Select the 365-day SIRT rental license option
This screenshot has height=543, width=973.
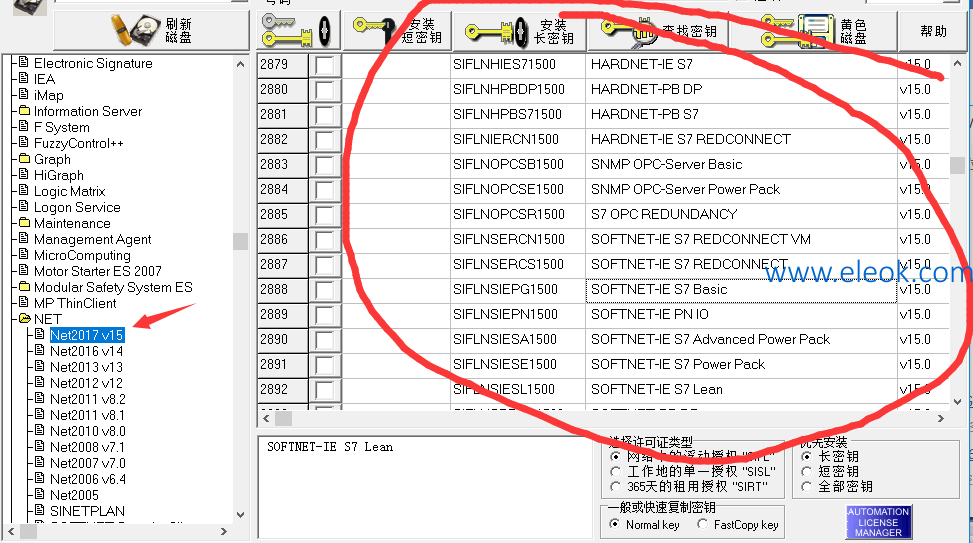coord(616,487)
